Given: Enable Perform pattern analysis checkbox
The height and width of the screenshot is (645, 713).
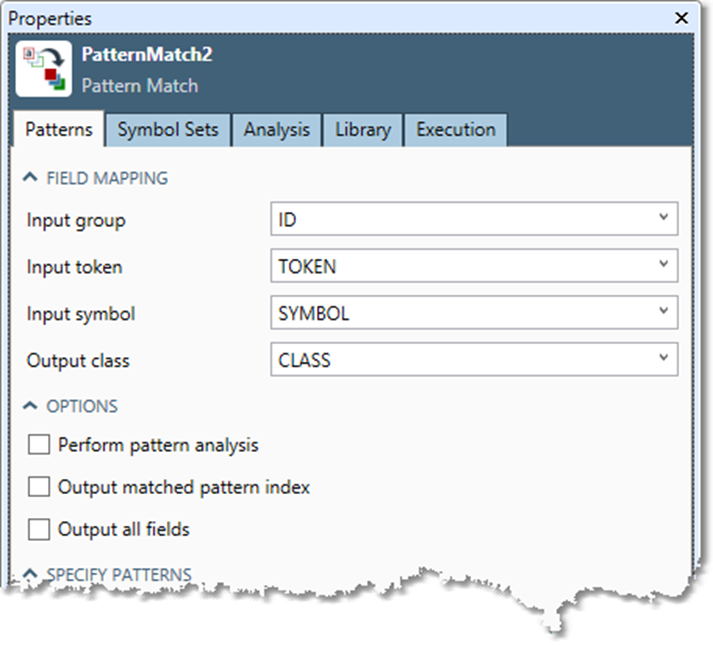Looking at the screenshot, I should 39,445.
